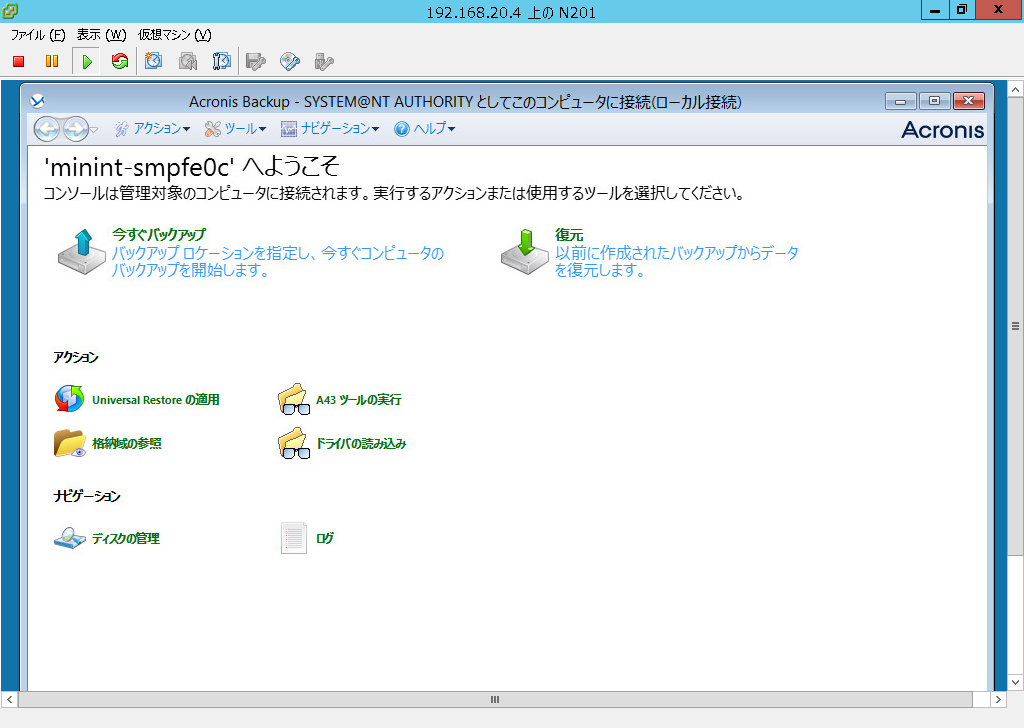Click the Acronis back navigation arrow

47,129
